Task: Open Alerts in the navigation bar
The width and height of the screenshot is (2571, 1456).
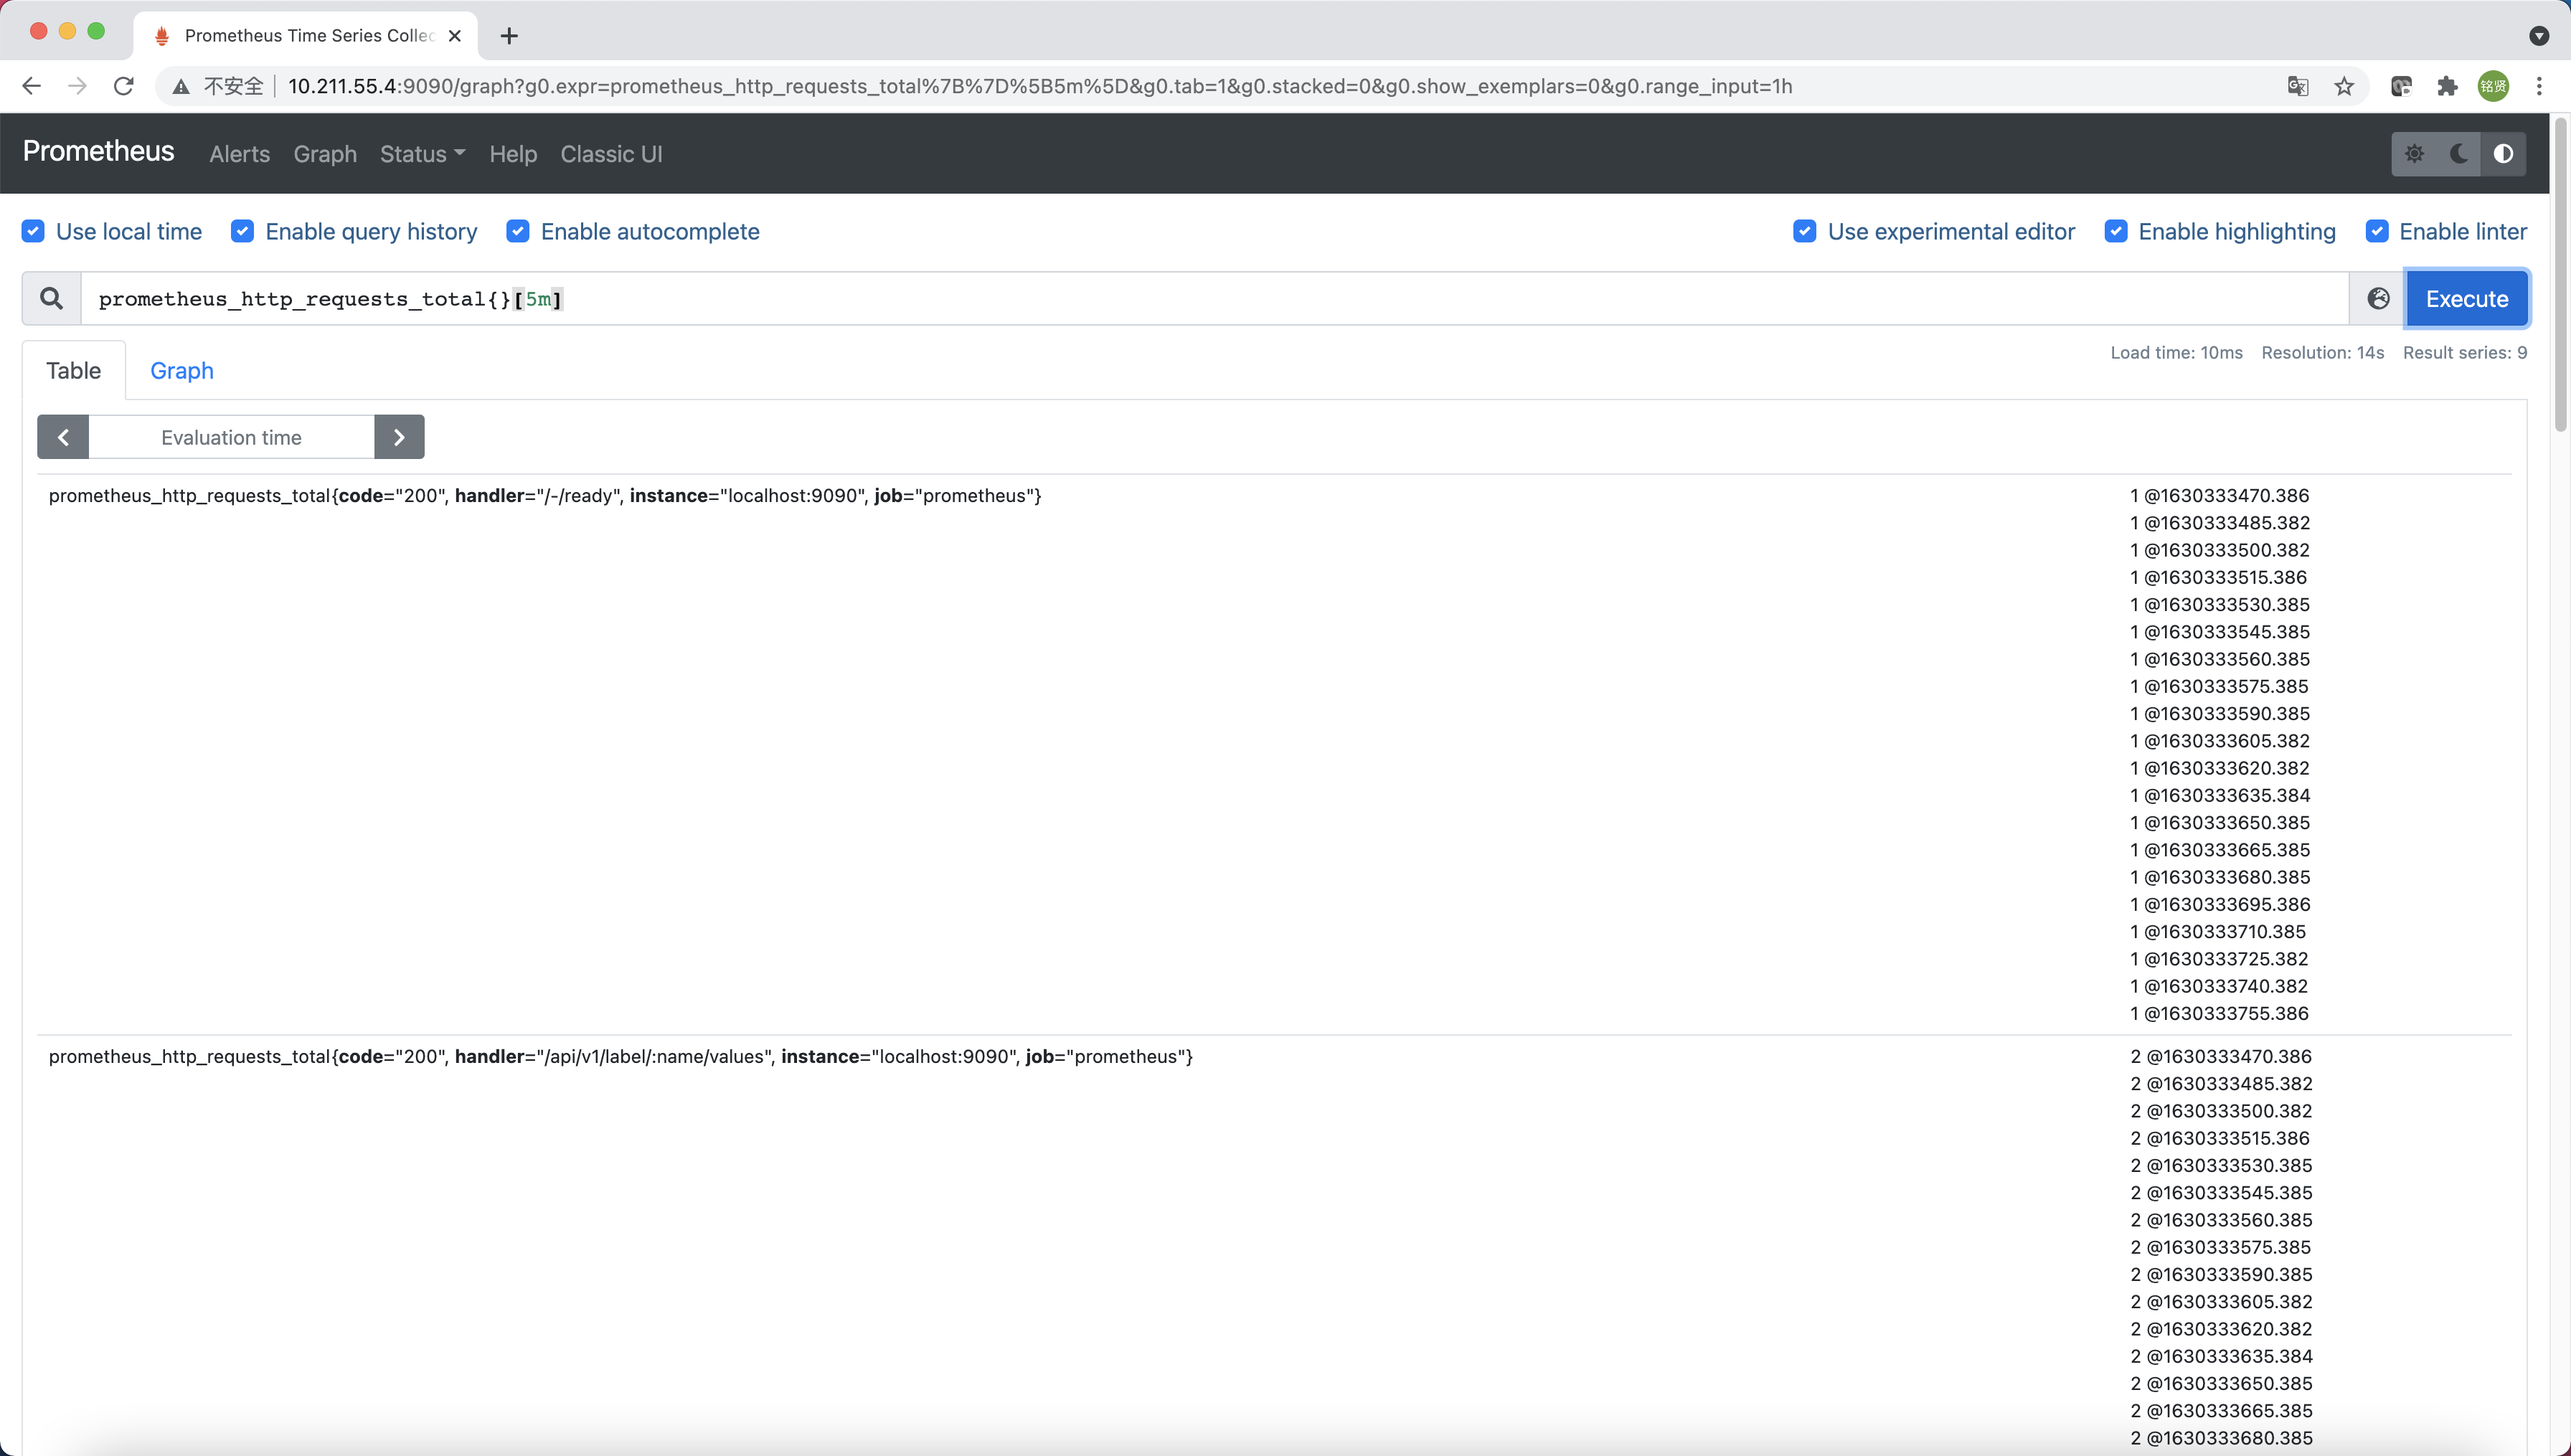Action: point(239,154)
